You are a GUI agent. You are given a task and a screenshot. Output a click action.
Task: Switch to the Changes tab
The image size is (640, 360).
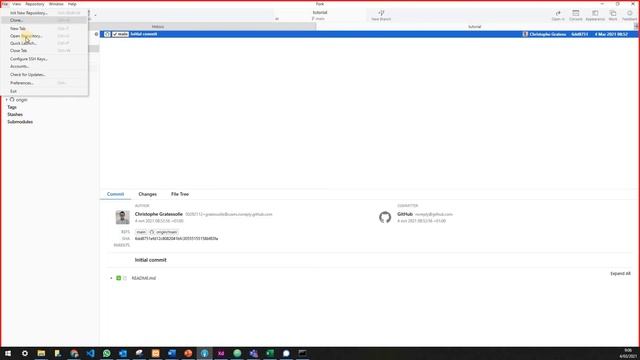[147, 194]
